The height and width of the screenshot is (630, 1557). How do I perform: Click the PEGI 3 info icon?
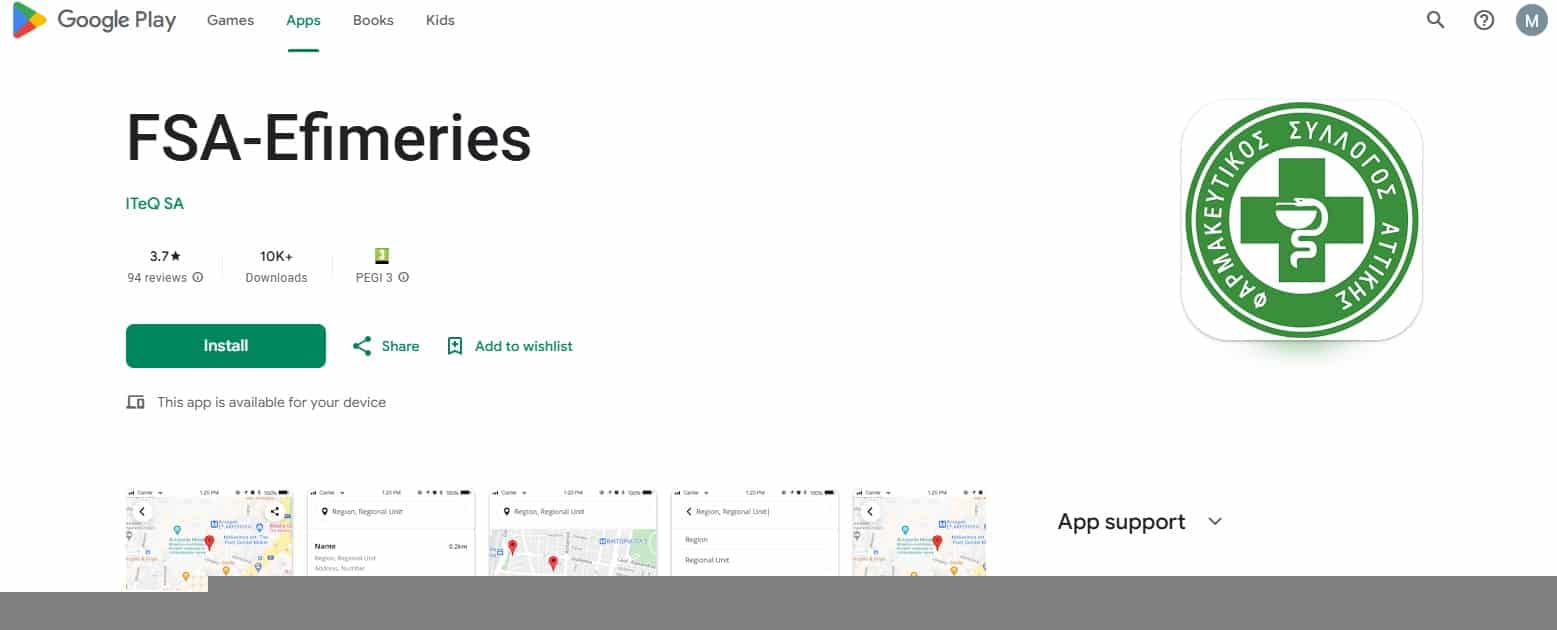404,277
